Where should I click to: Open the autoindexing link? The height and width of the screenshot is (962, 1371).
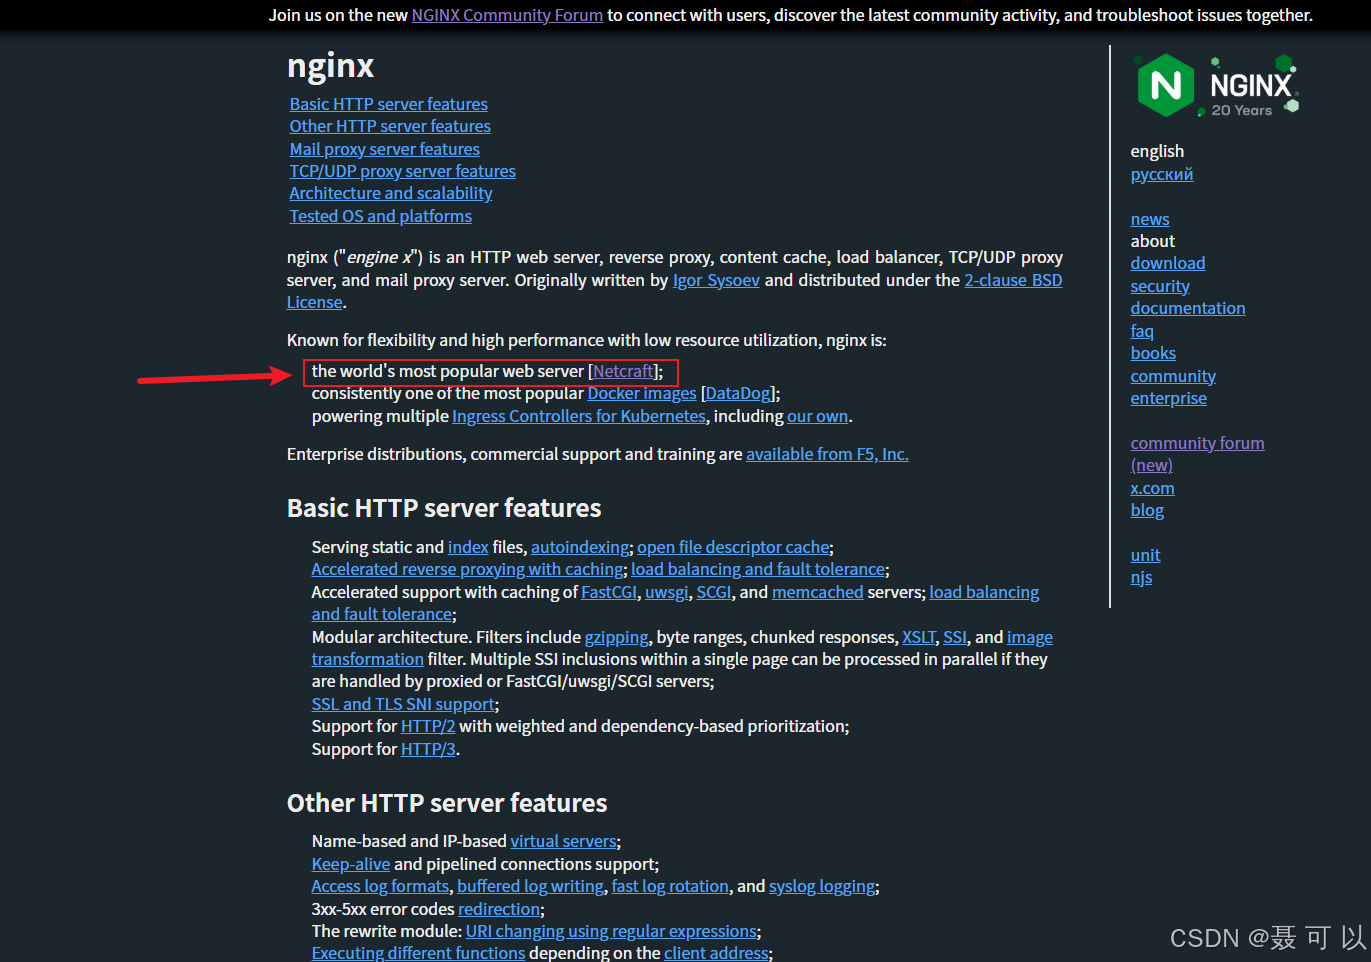580,547
